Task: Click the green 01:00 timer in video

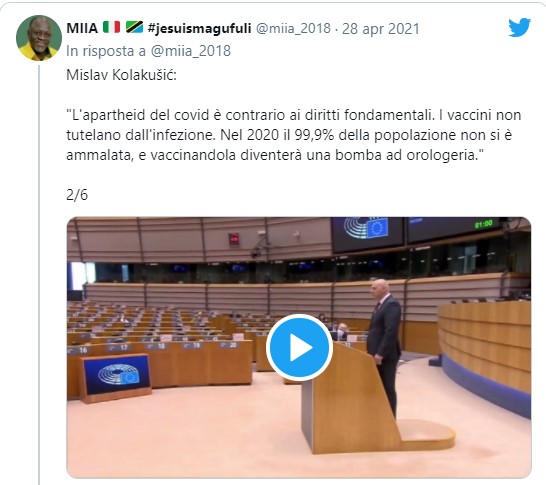Action: pyautogui.click(x=483, y=224)
